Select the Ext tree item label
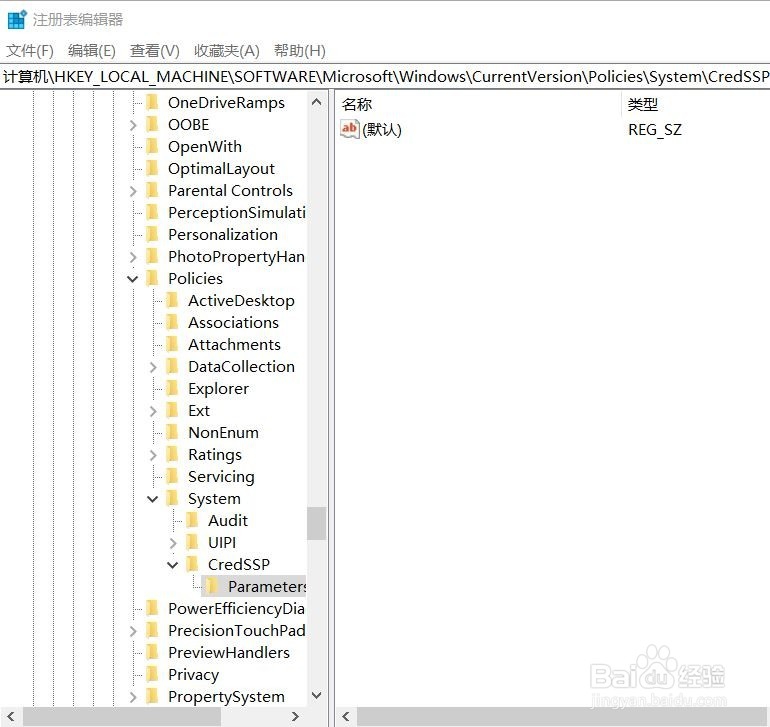Screen dimensions: 770x727 coord(199,411)
